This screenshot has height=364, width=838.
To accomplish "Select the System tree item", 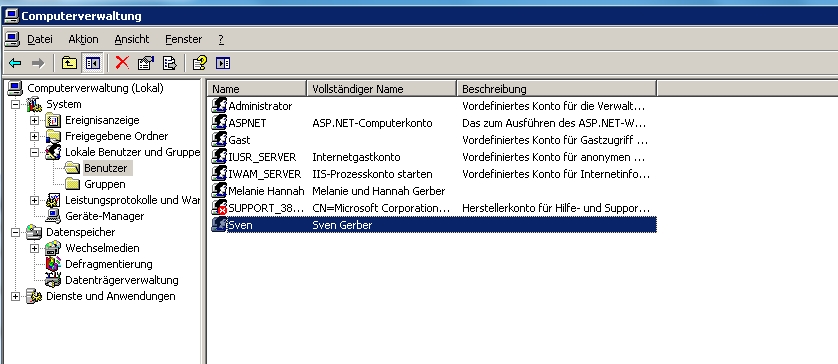I will point(64,104).
